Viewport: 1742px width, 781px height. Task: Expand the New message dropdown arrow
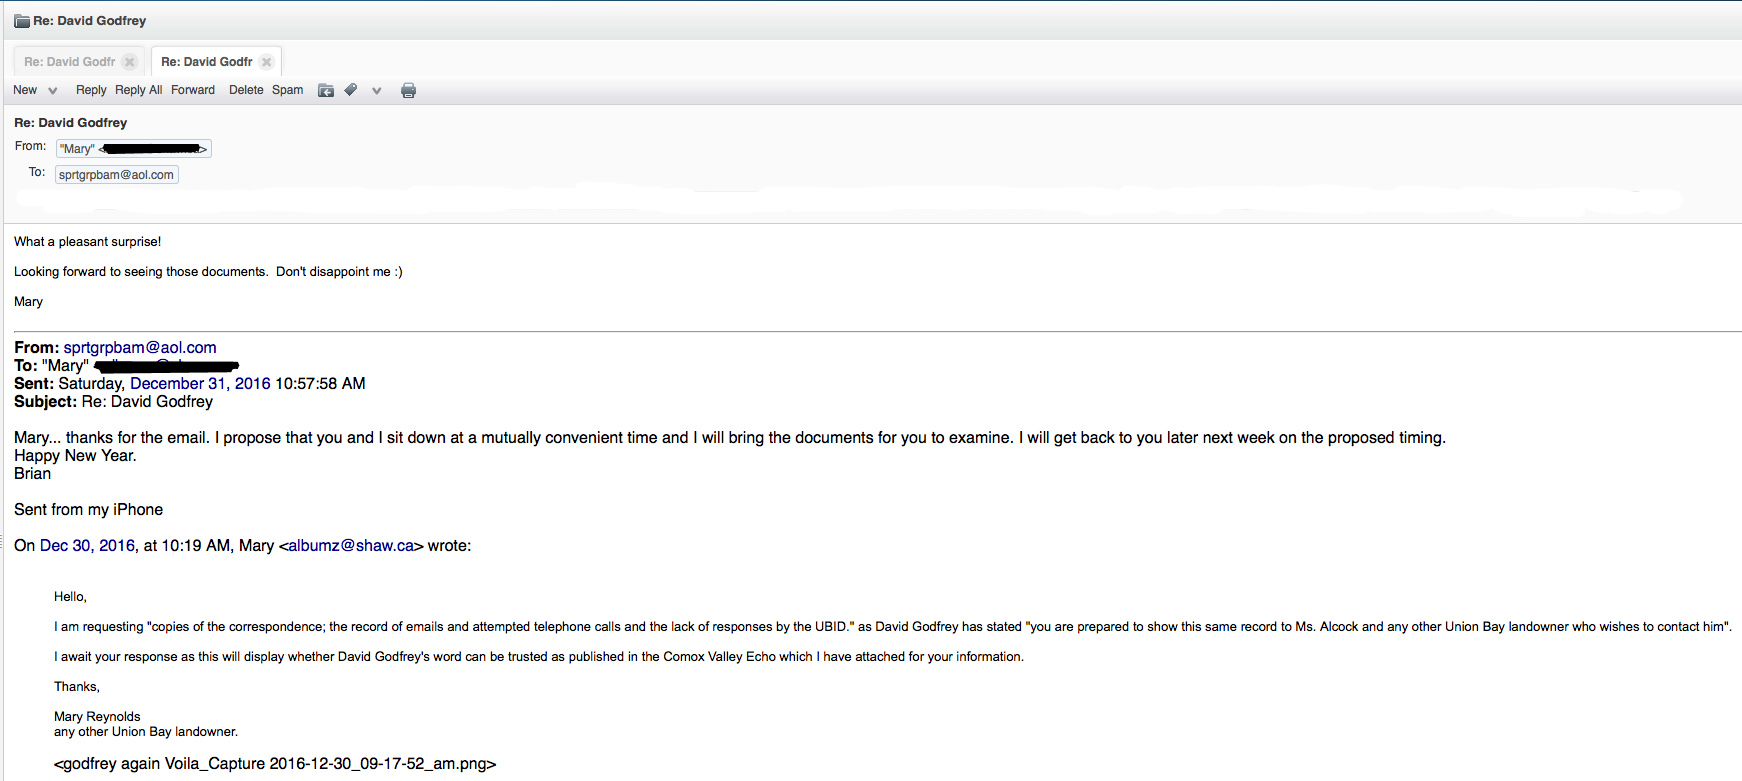[53, 91]
